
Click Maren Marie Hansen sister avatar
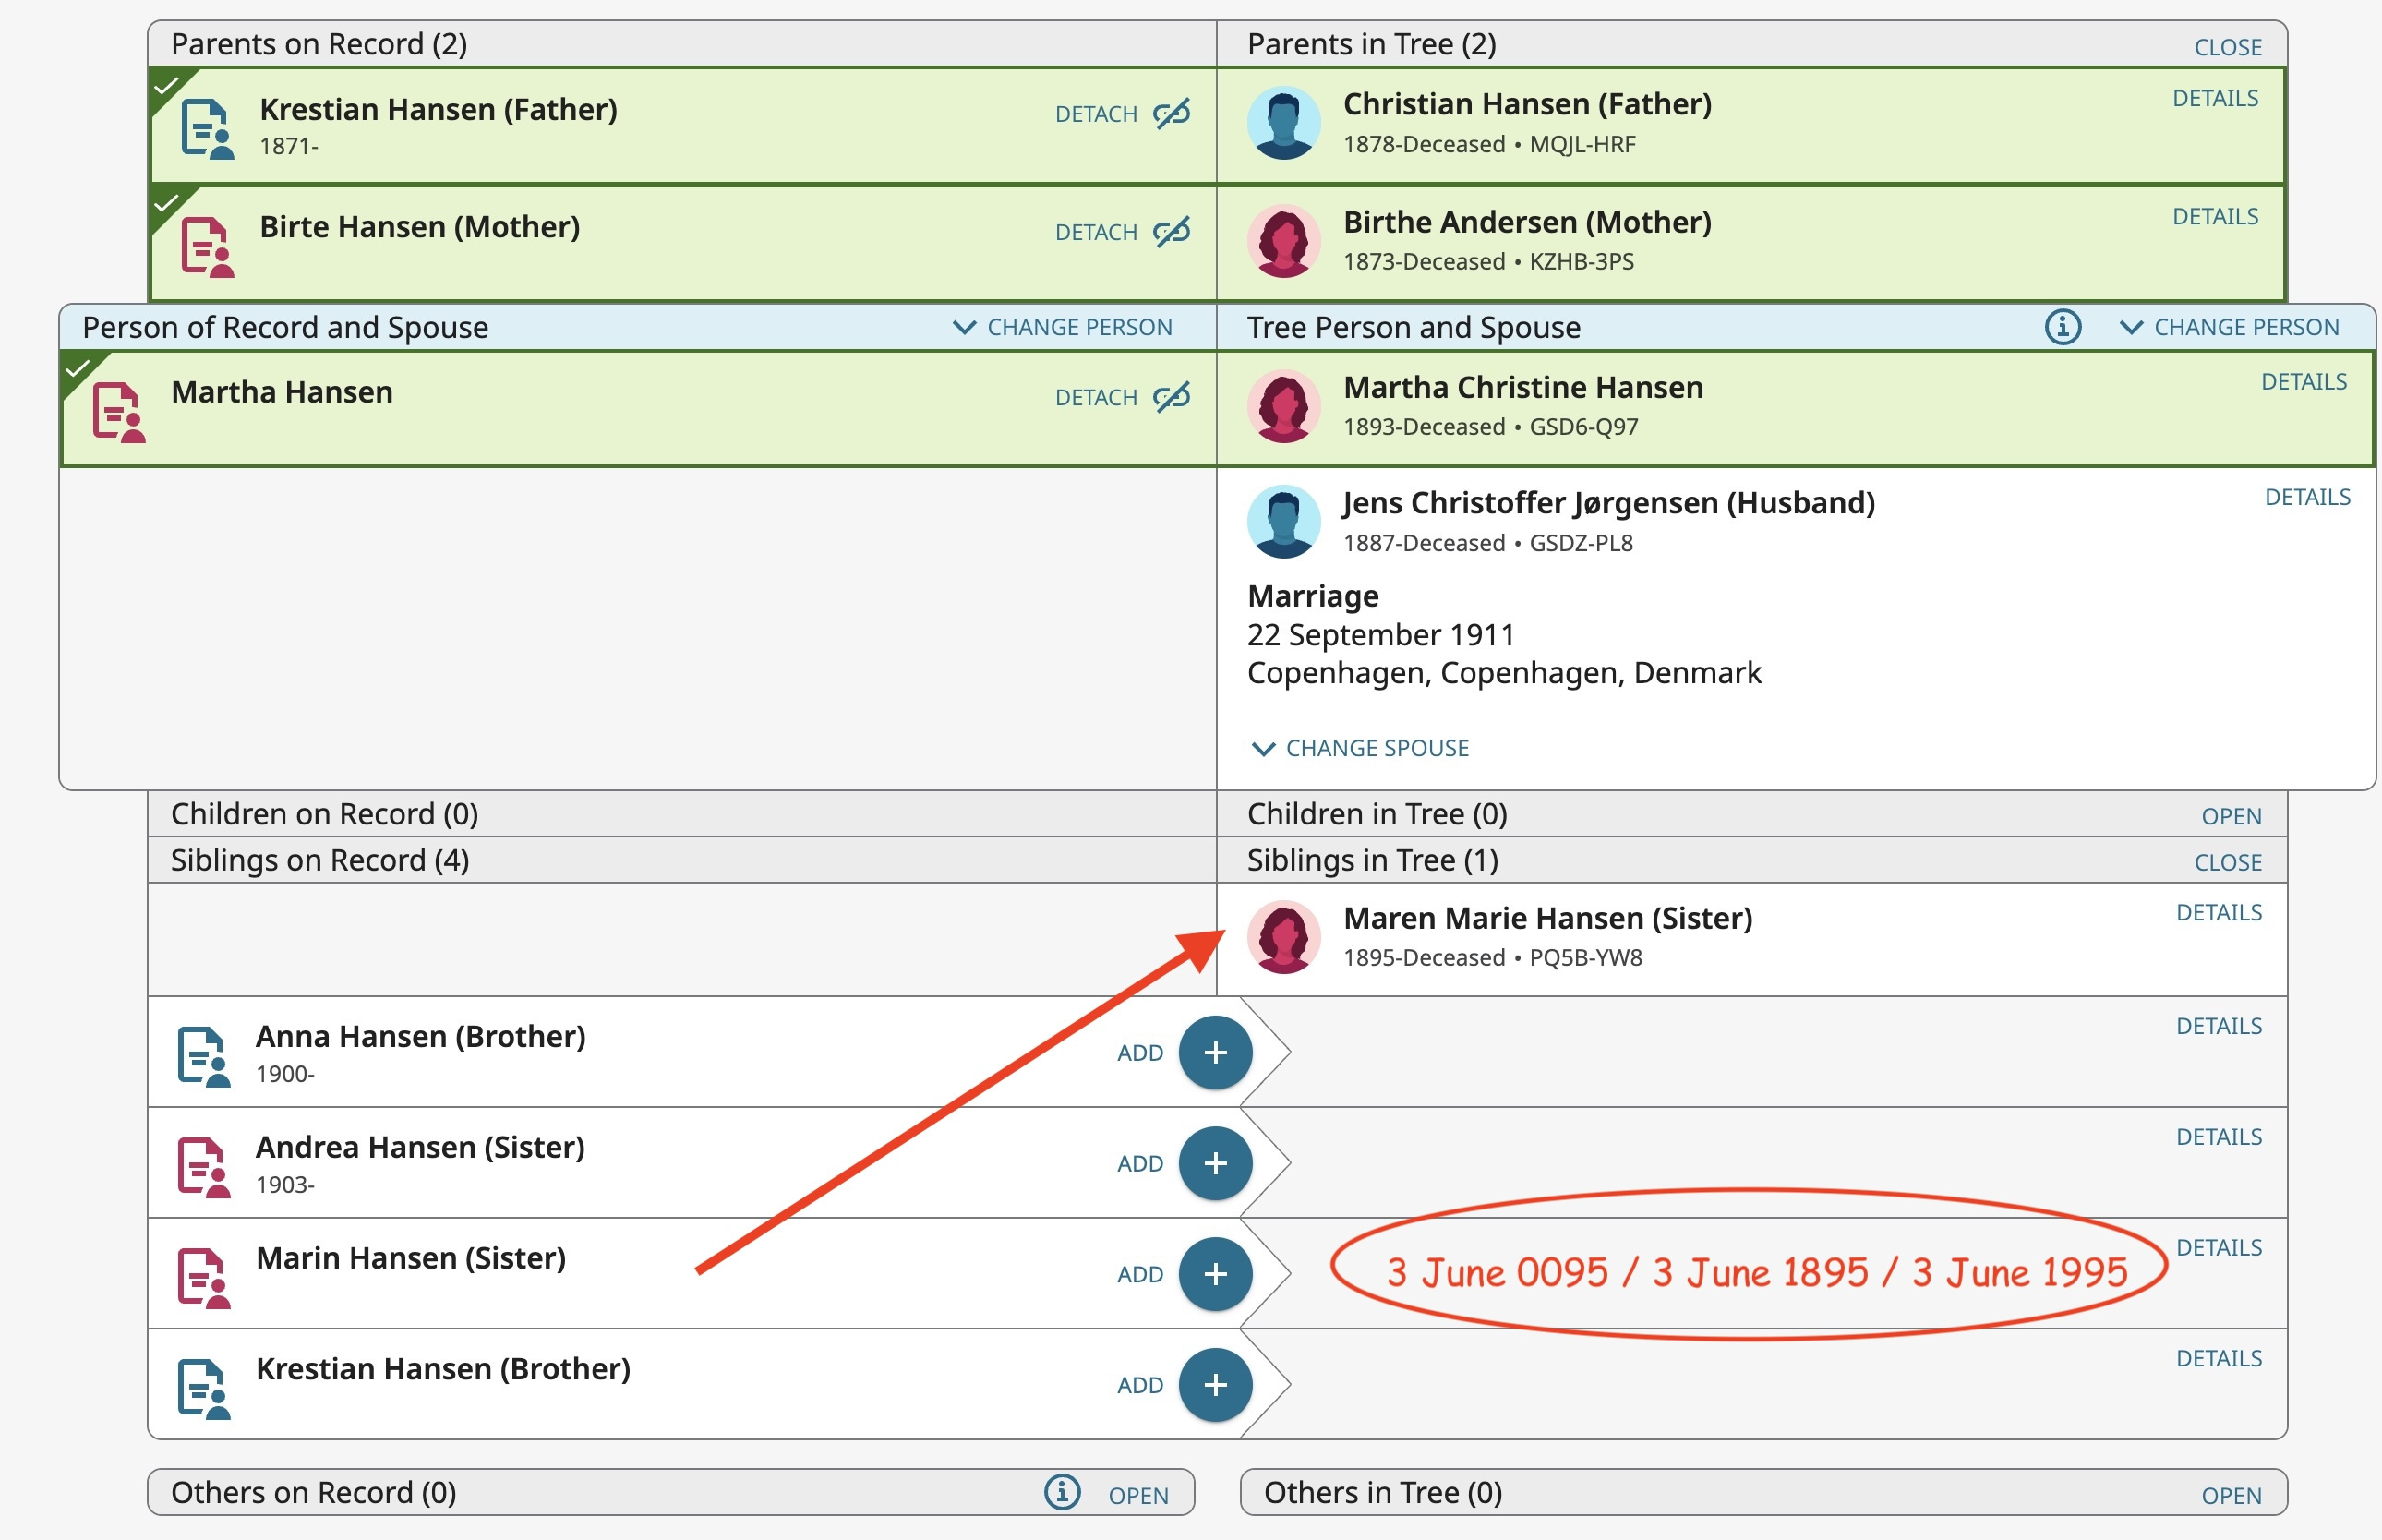(x=1283, y=936)
